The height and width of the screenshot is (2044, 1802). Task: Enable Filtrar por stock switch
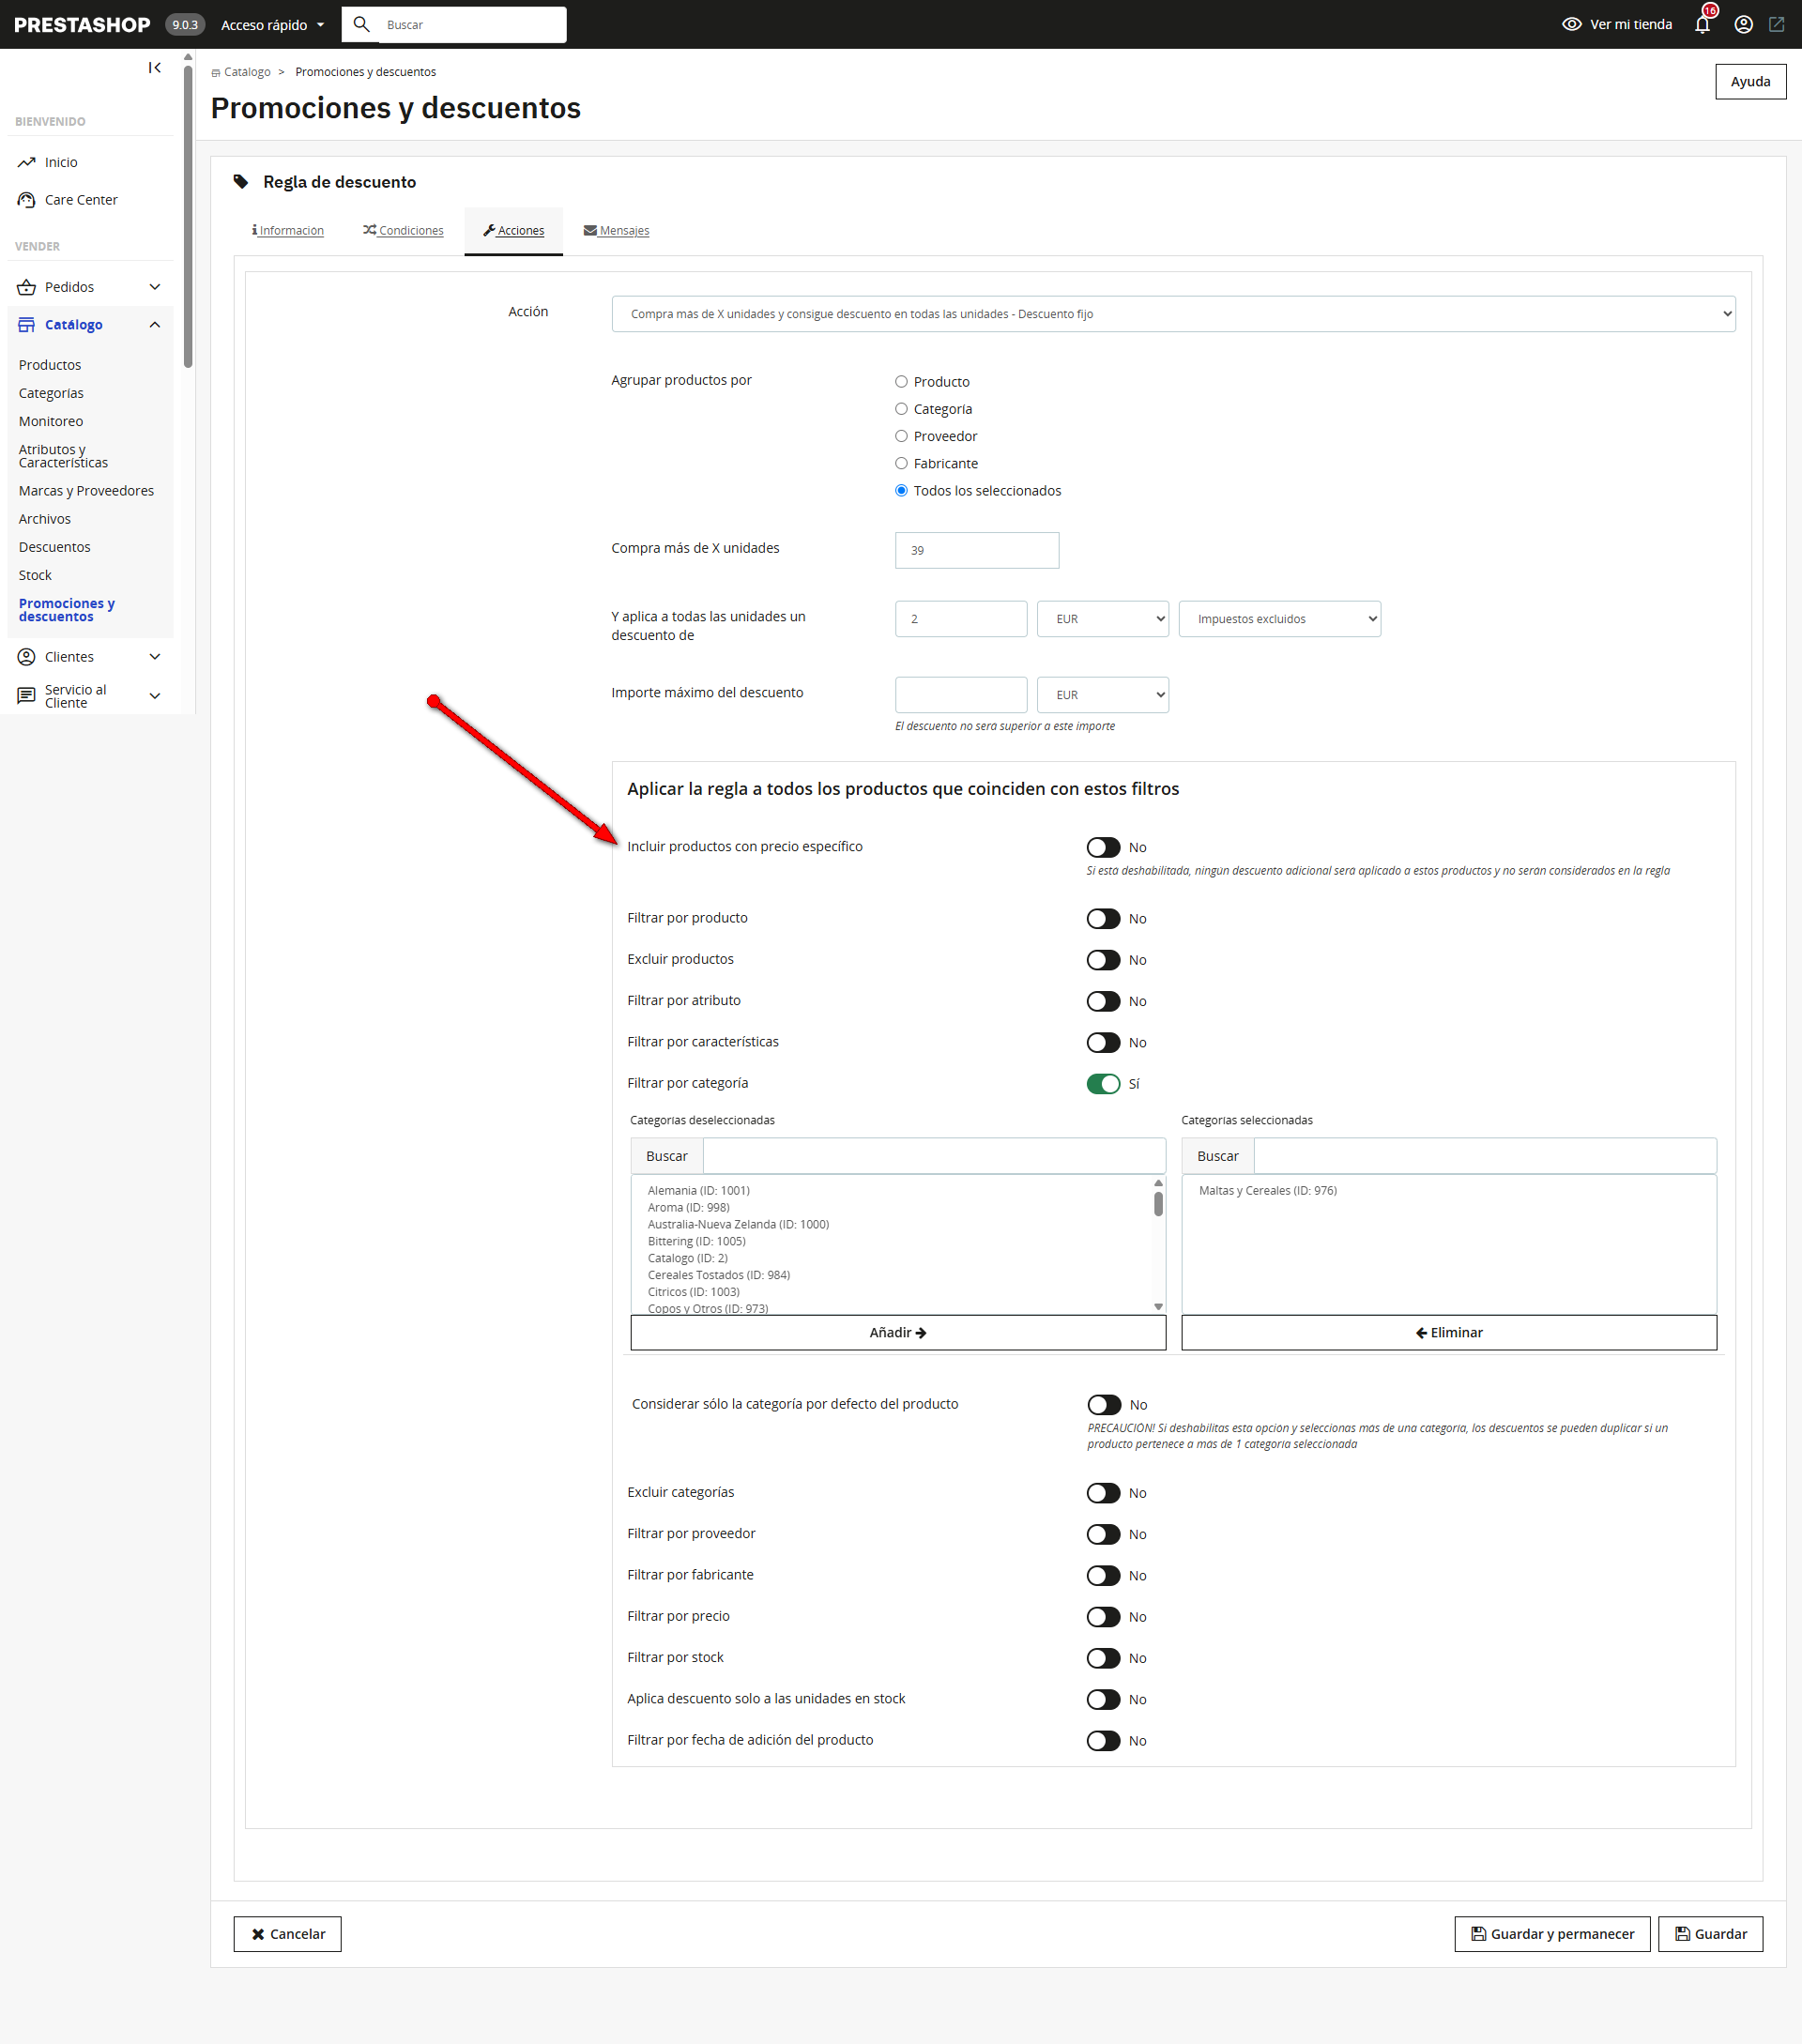coord(1103,1658)
